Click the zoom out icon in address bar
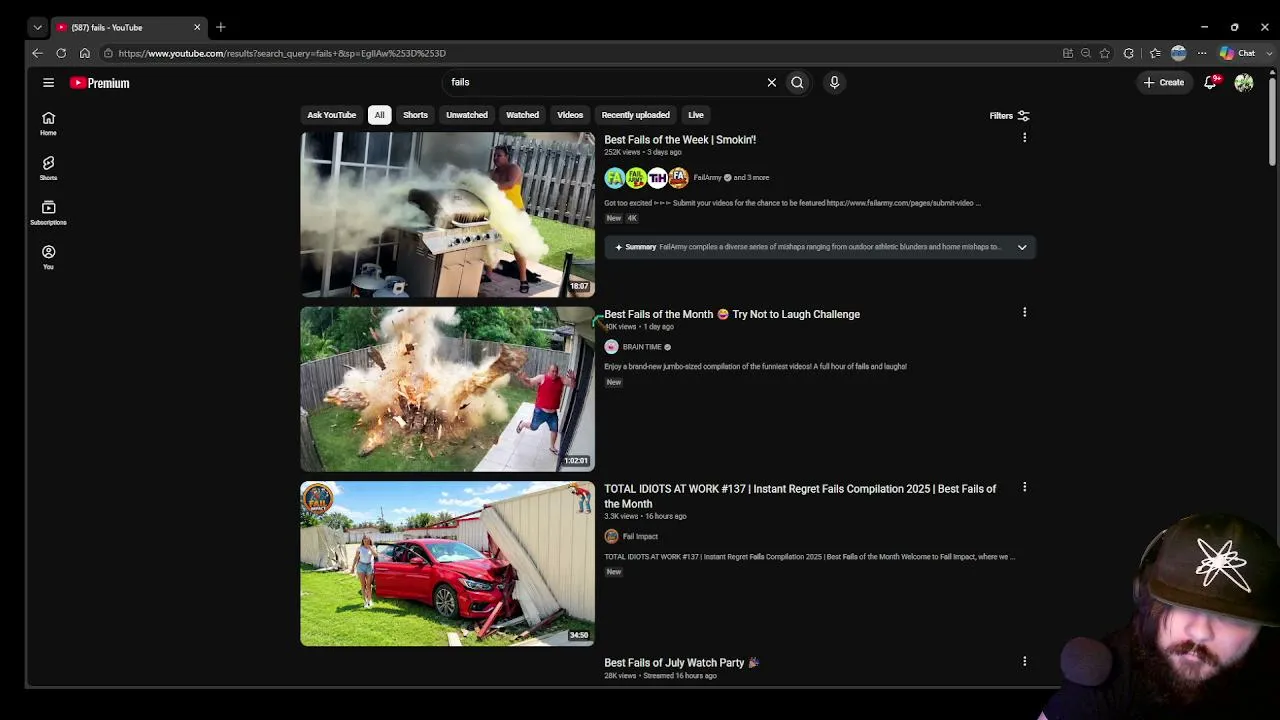Screen dimensions: 1280x720 coord(1086,53)
